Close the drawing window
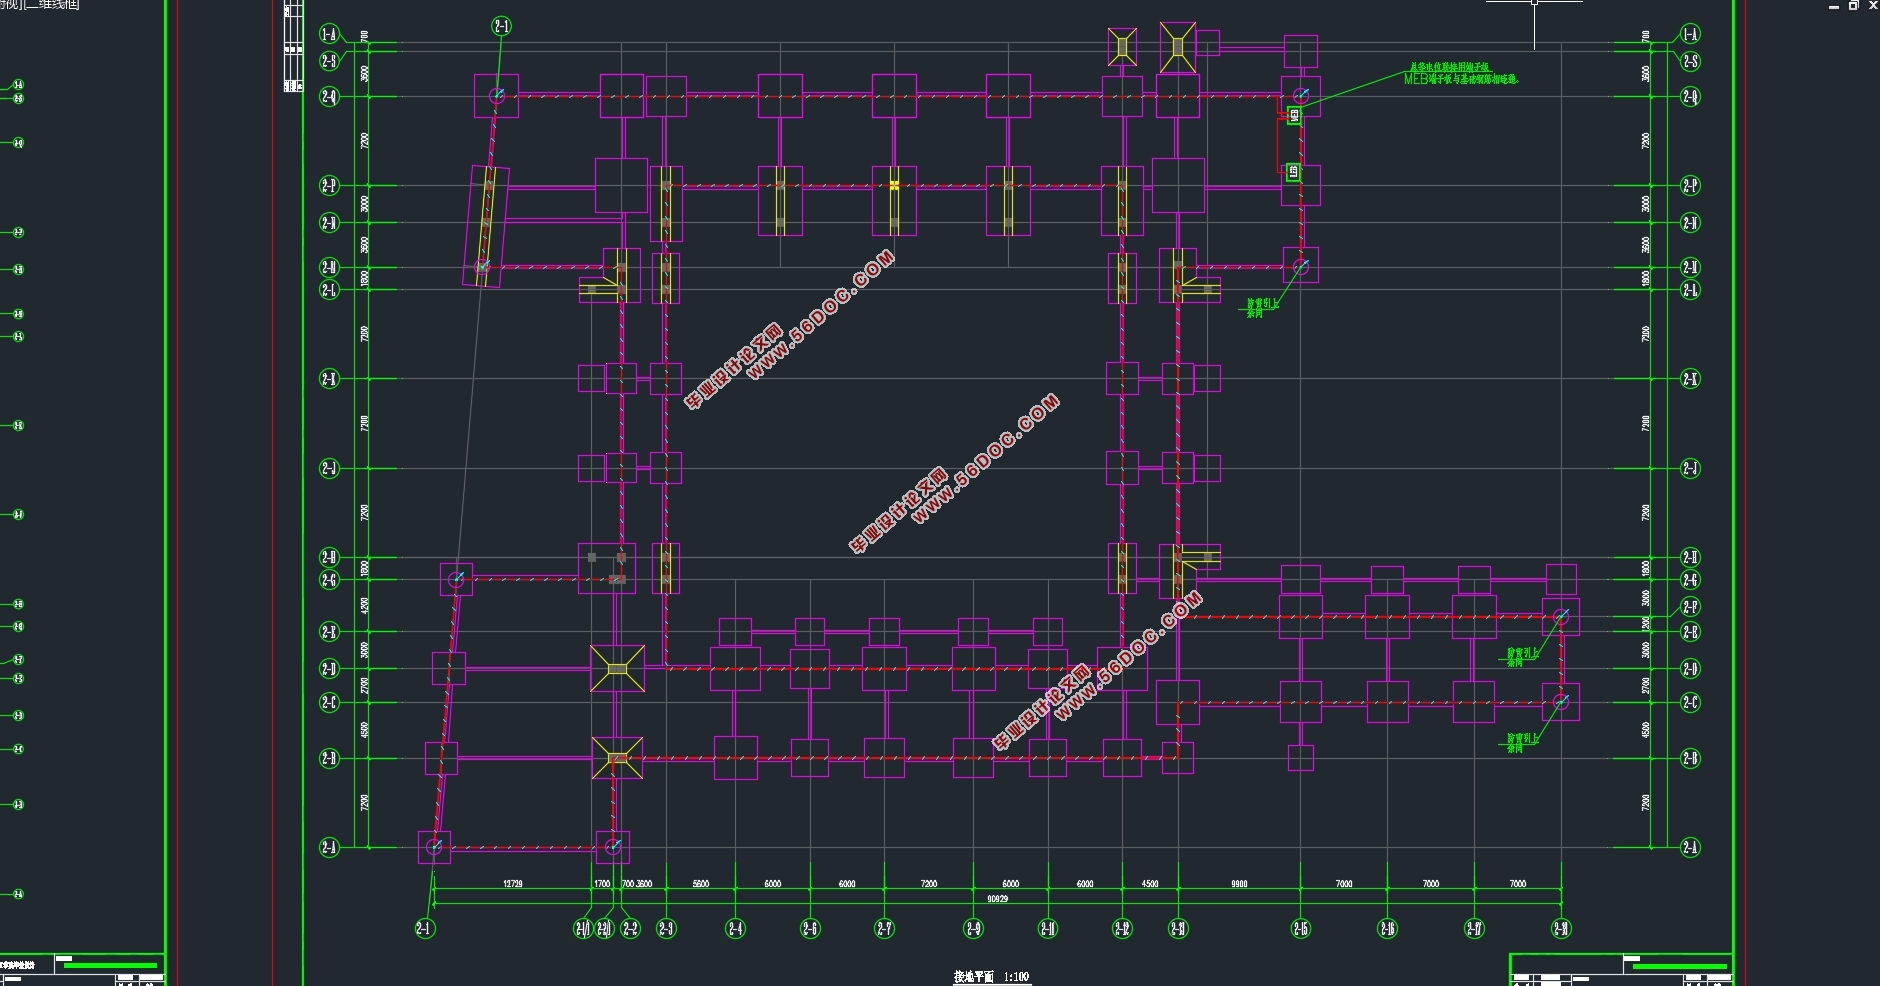This screenshot has width=1880, height=986. click(x=1873, y=5)
